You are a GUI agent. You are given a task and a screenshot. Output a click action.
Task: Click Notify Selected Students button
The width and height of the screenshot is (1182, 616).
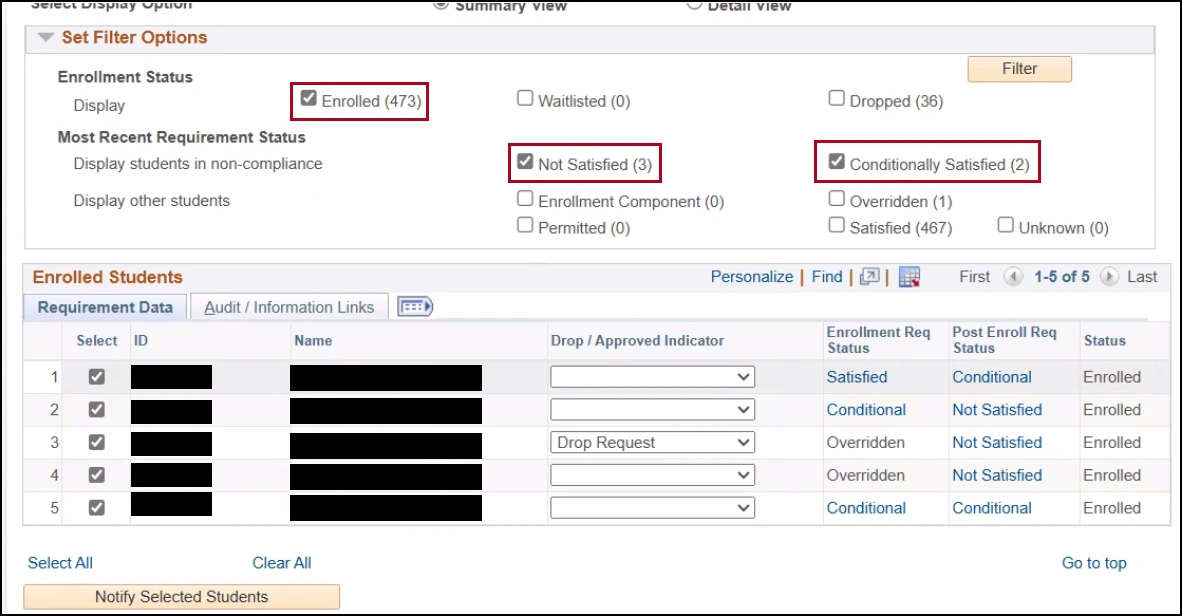point(182,596)
